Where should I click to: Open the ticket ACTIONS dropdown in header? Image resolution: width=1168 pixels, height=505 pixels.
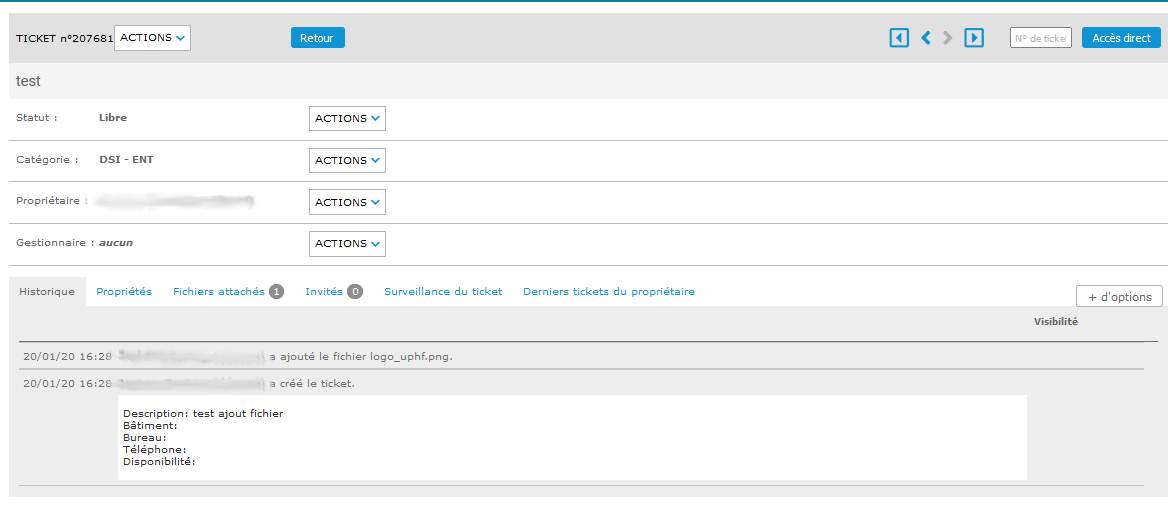153,38
